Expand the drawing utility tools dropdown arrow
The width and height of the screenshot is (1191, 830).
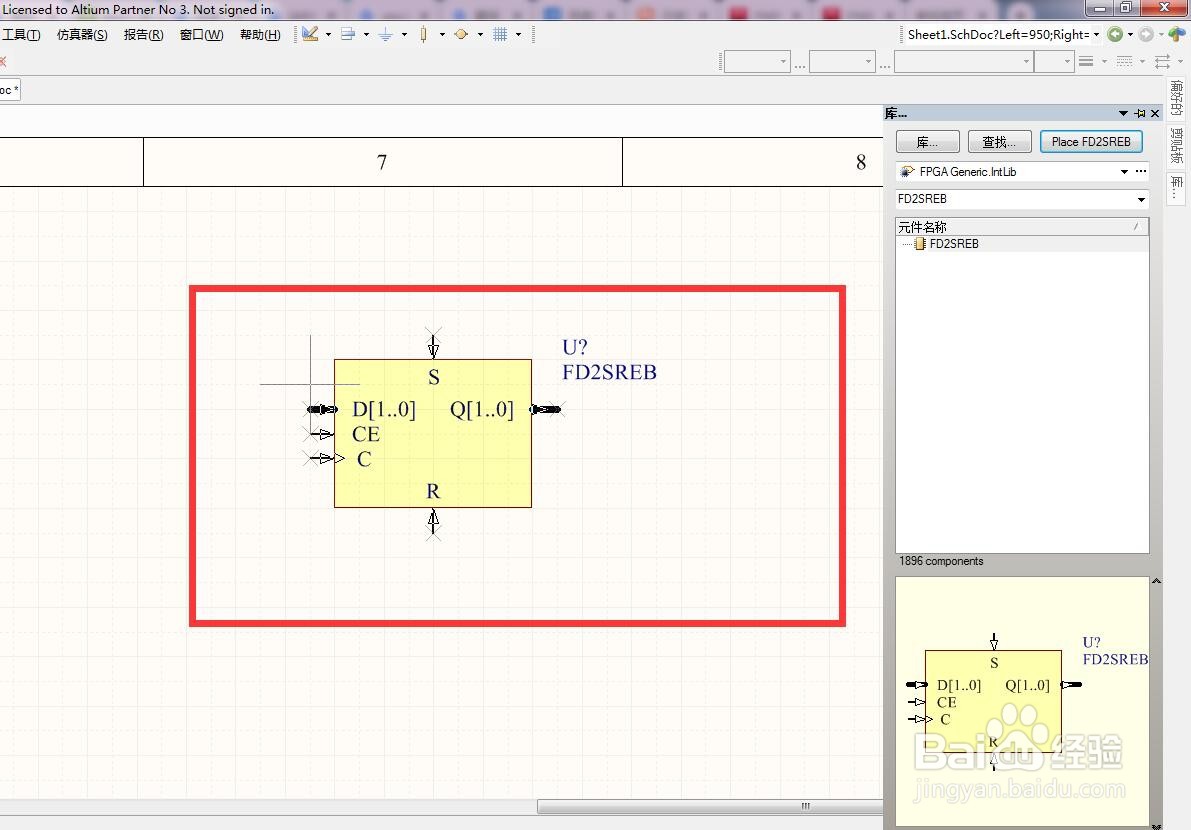(328, 34)
